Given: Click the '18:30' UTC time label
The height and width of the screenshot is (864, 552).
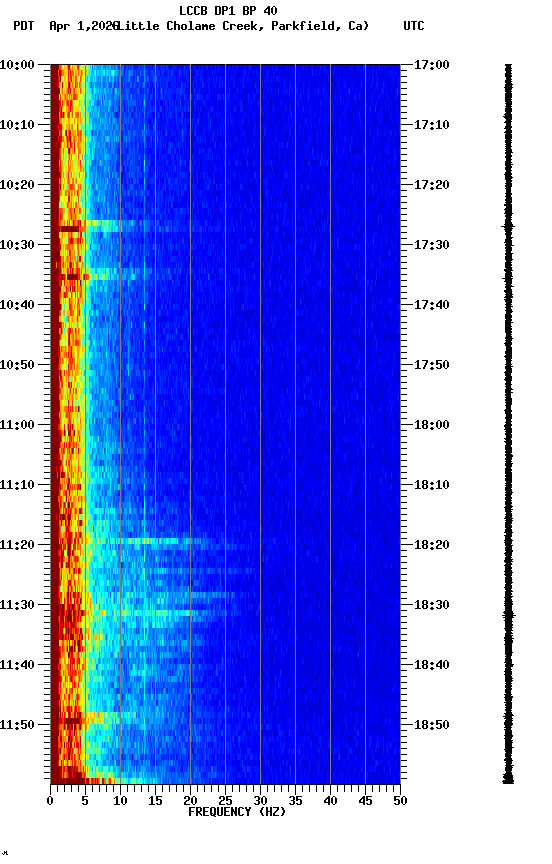Looking at the screenshot, I should tap(431, 606).
